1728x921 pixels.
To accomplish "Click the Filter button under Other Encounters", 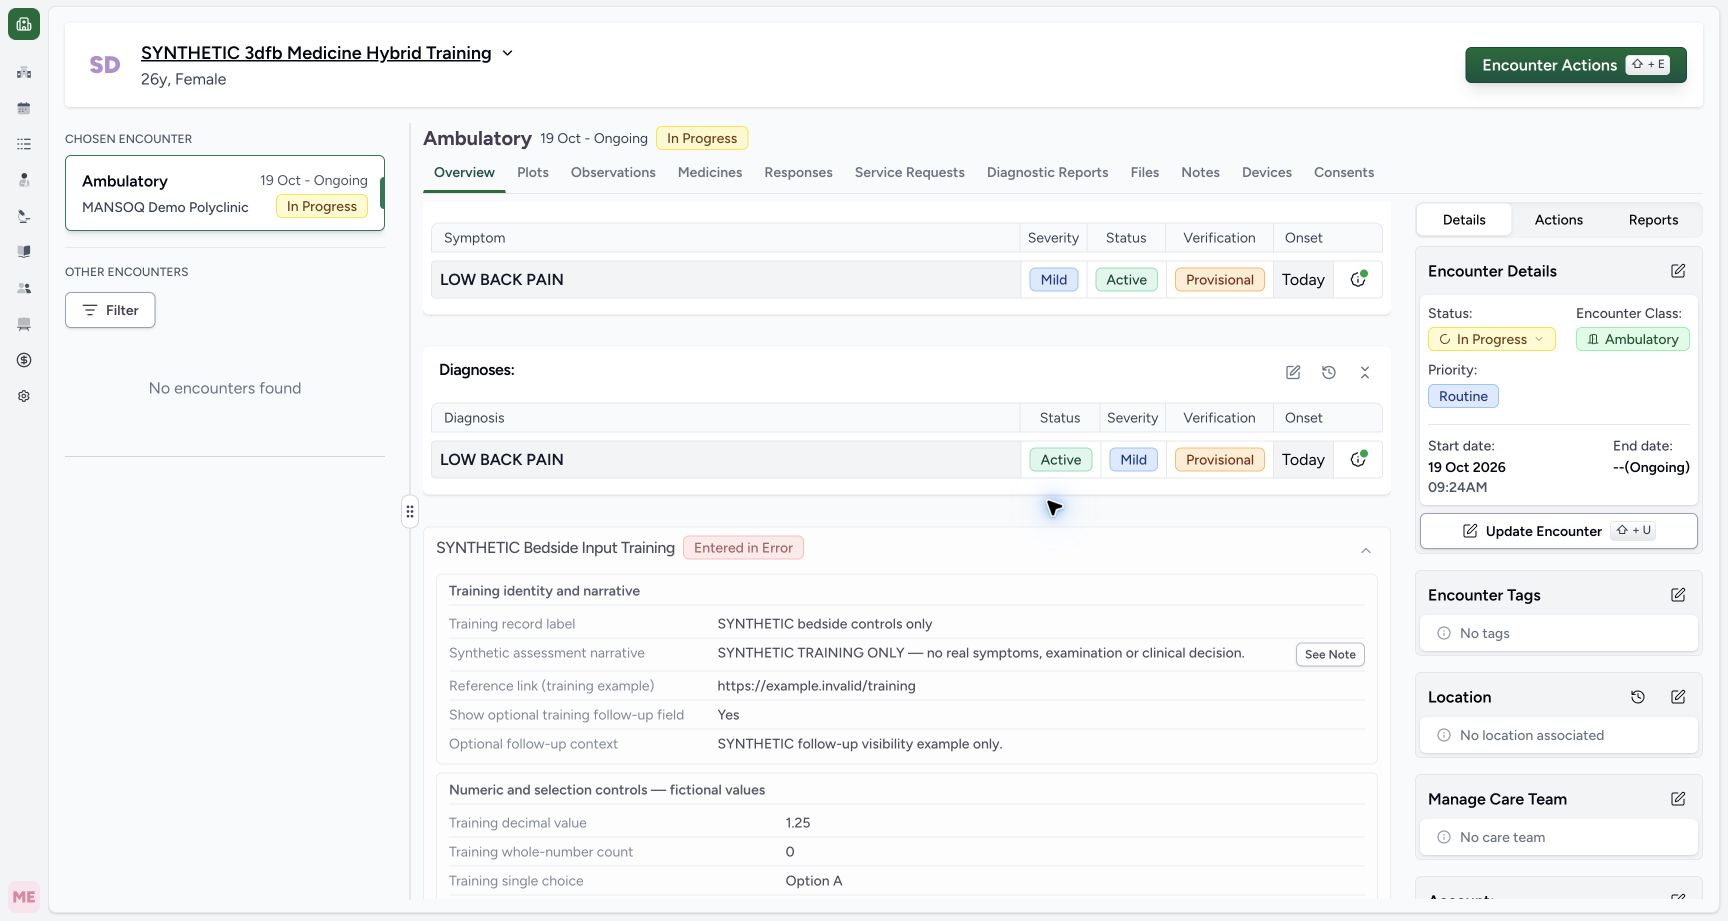I will pos(110,310).
